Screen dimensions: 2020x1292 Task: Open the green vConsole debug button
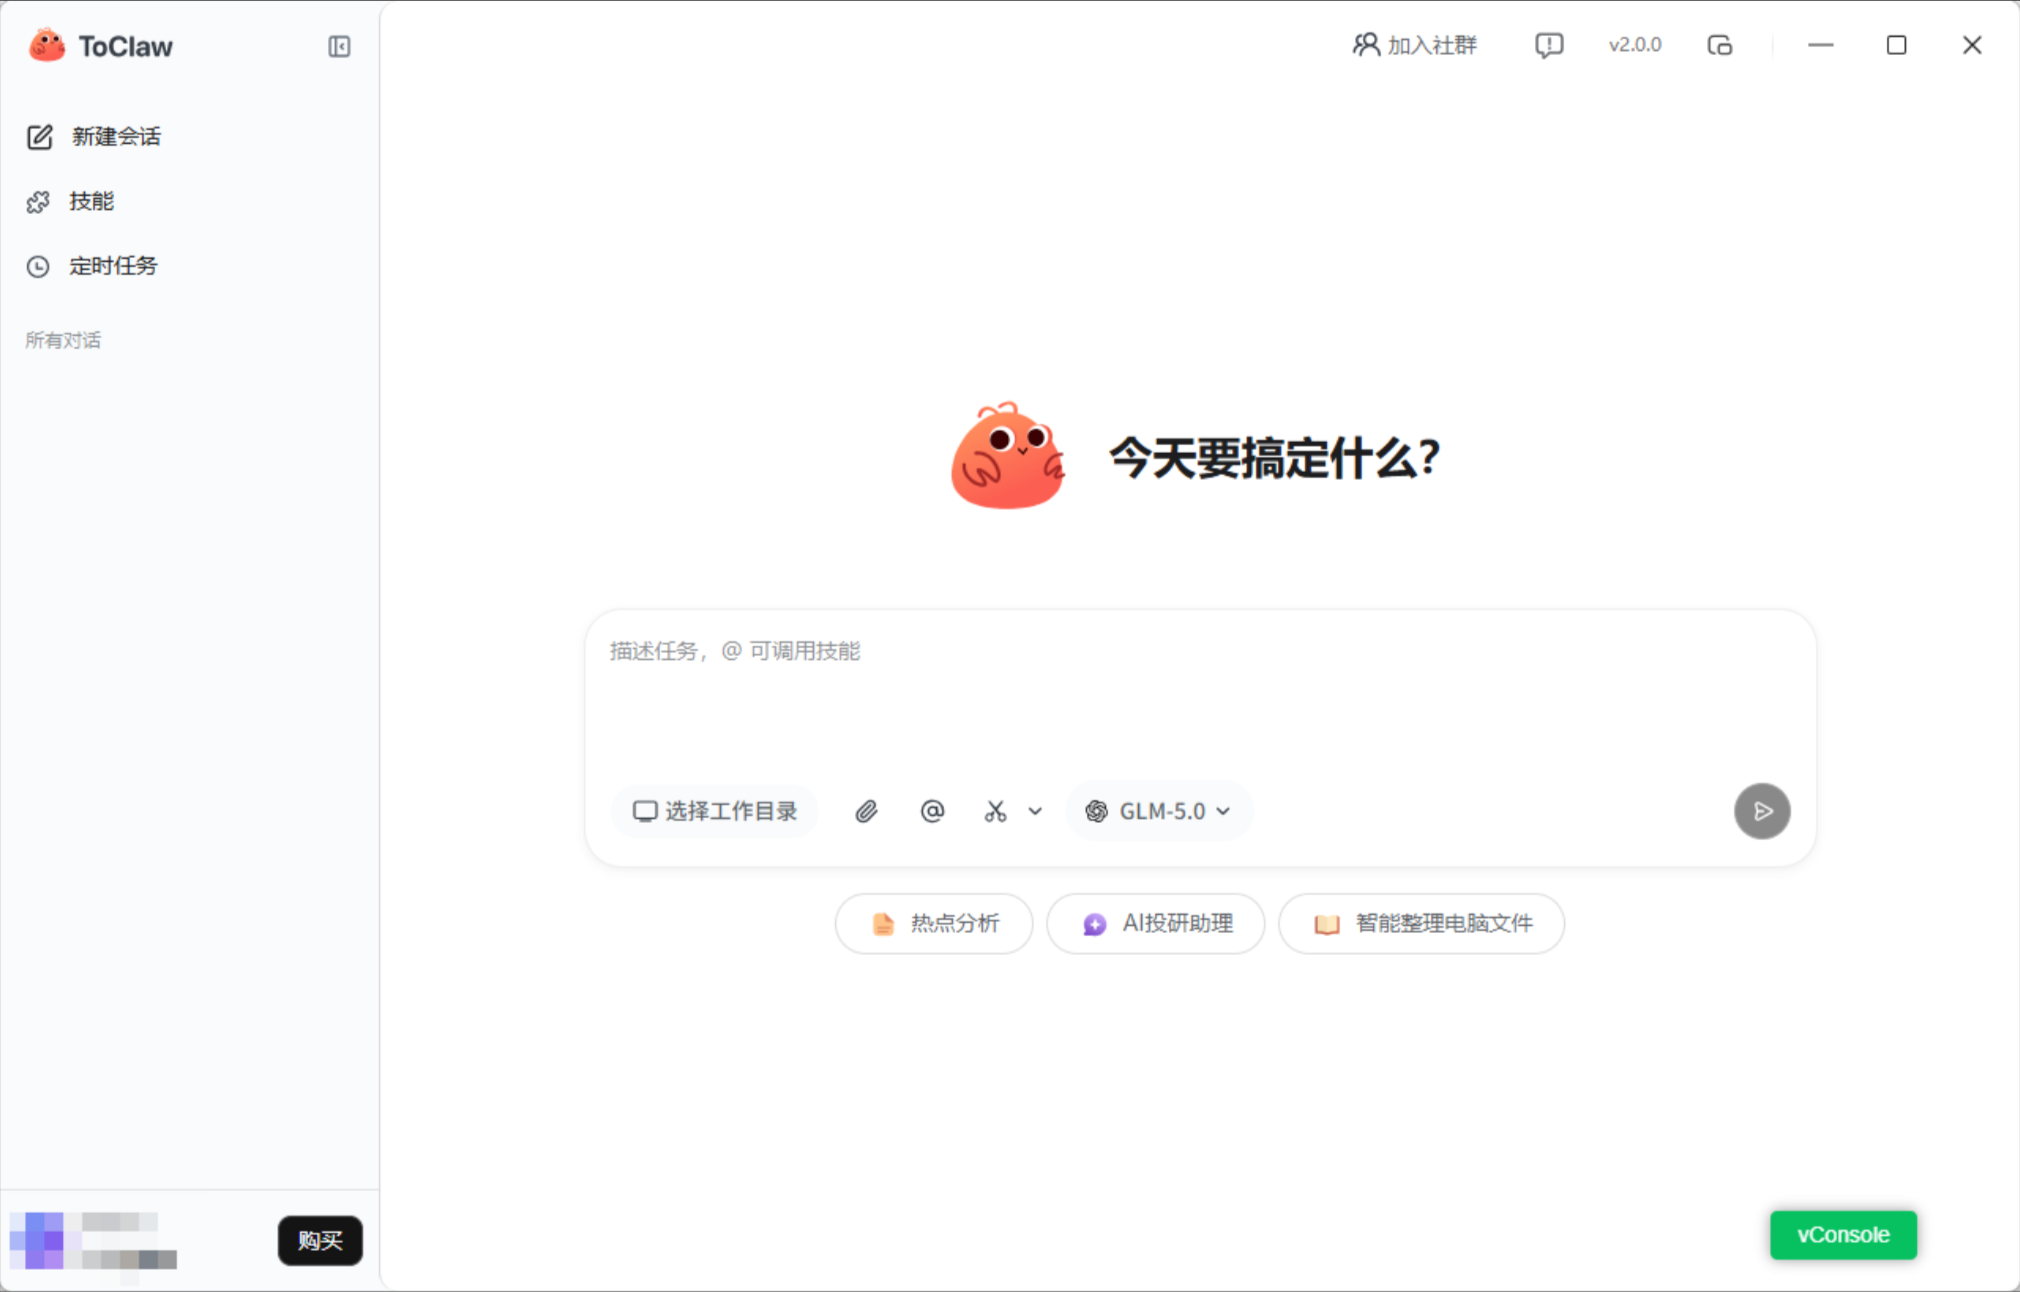[x=1843, y=1235]
